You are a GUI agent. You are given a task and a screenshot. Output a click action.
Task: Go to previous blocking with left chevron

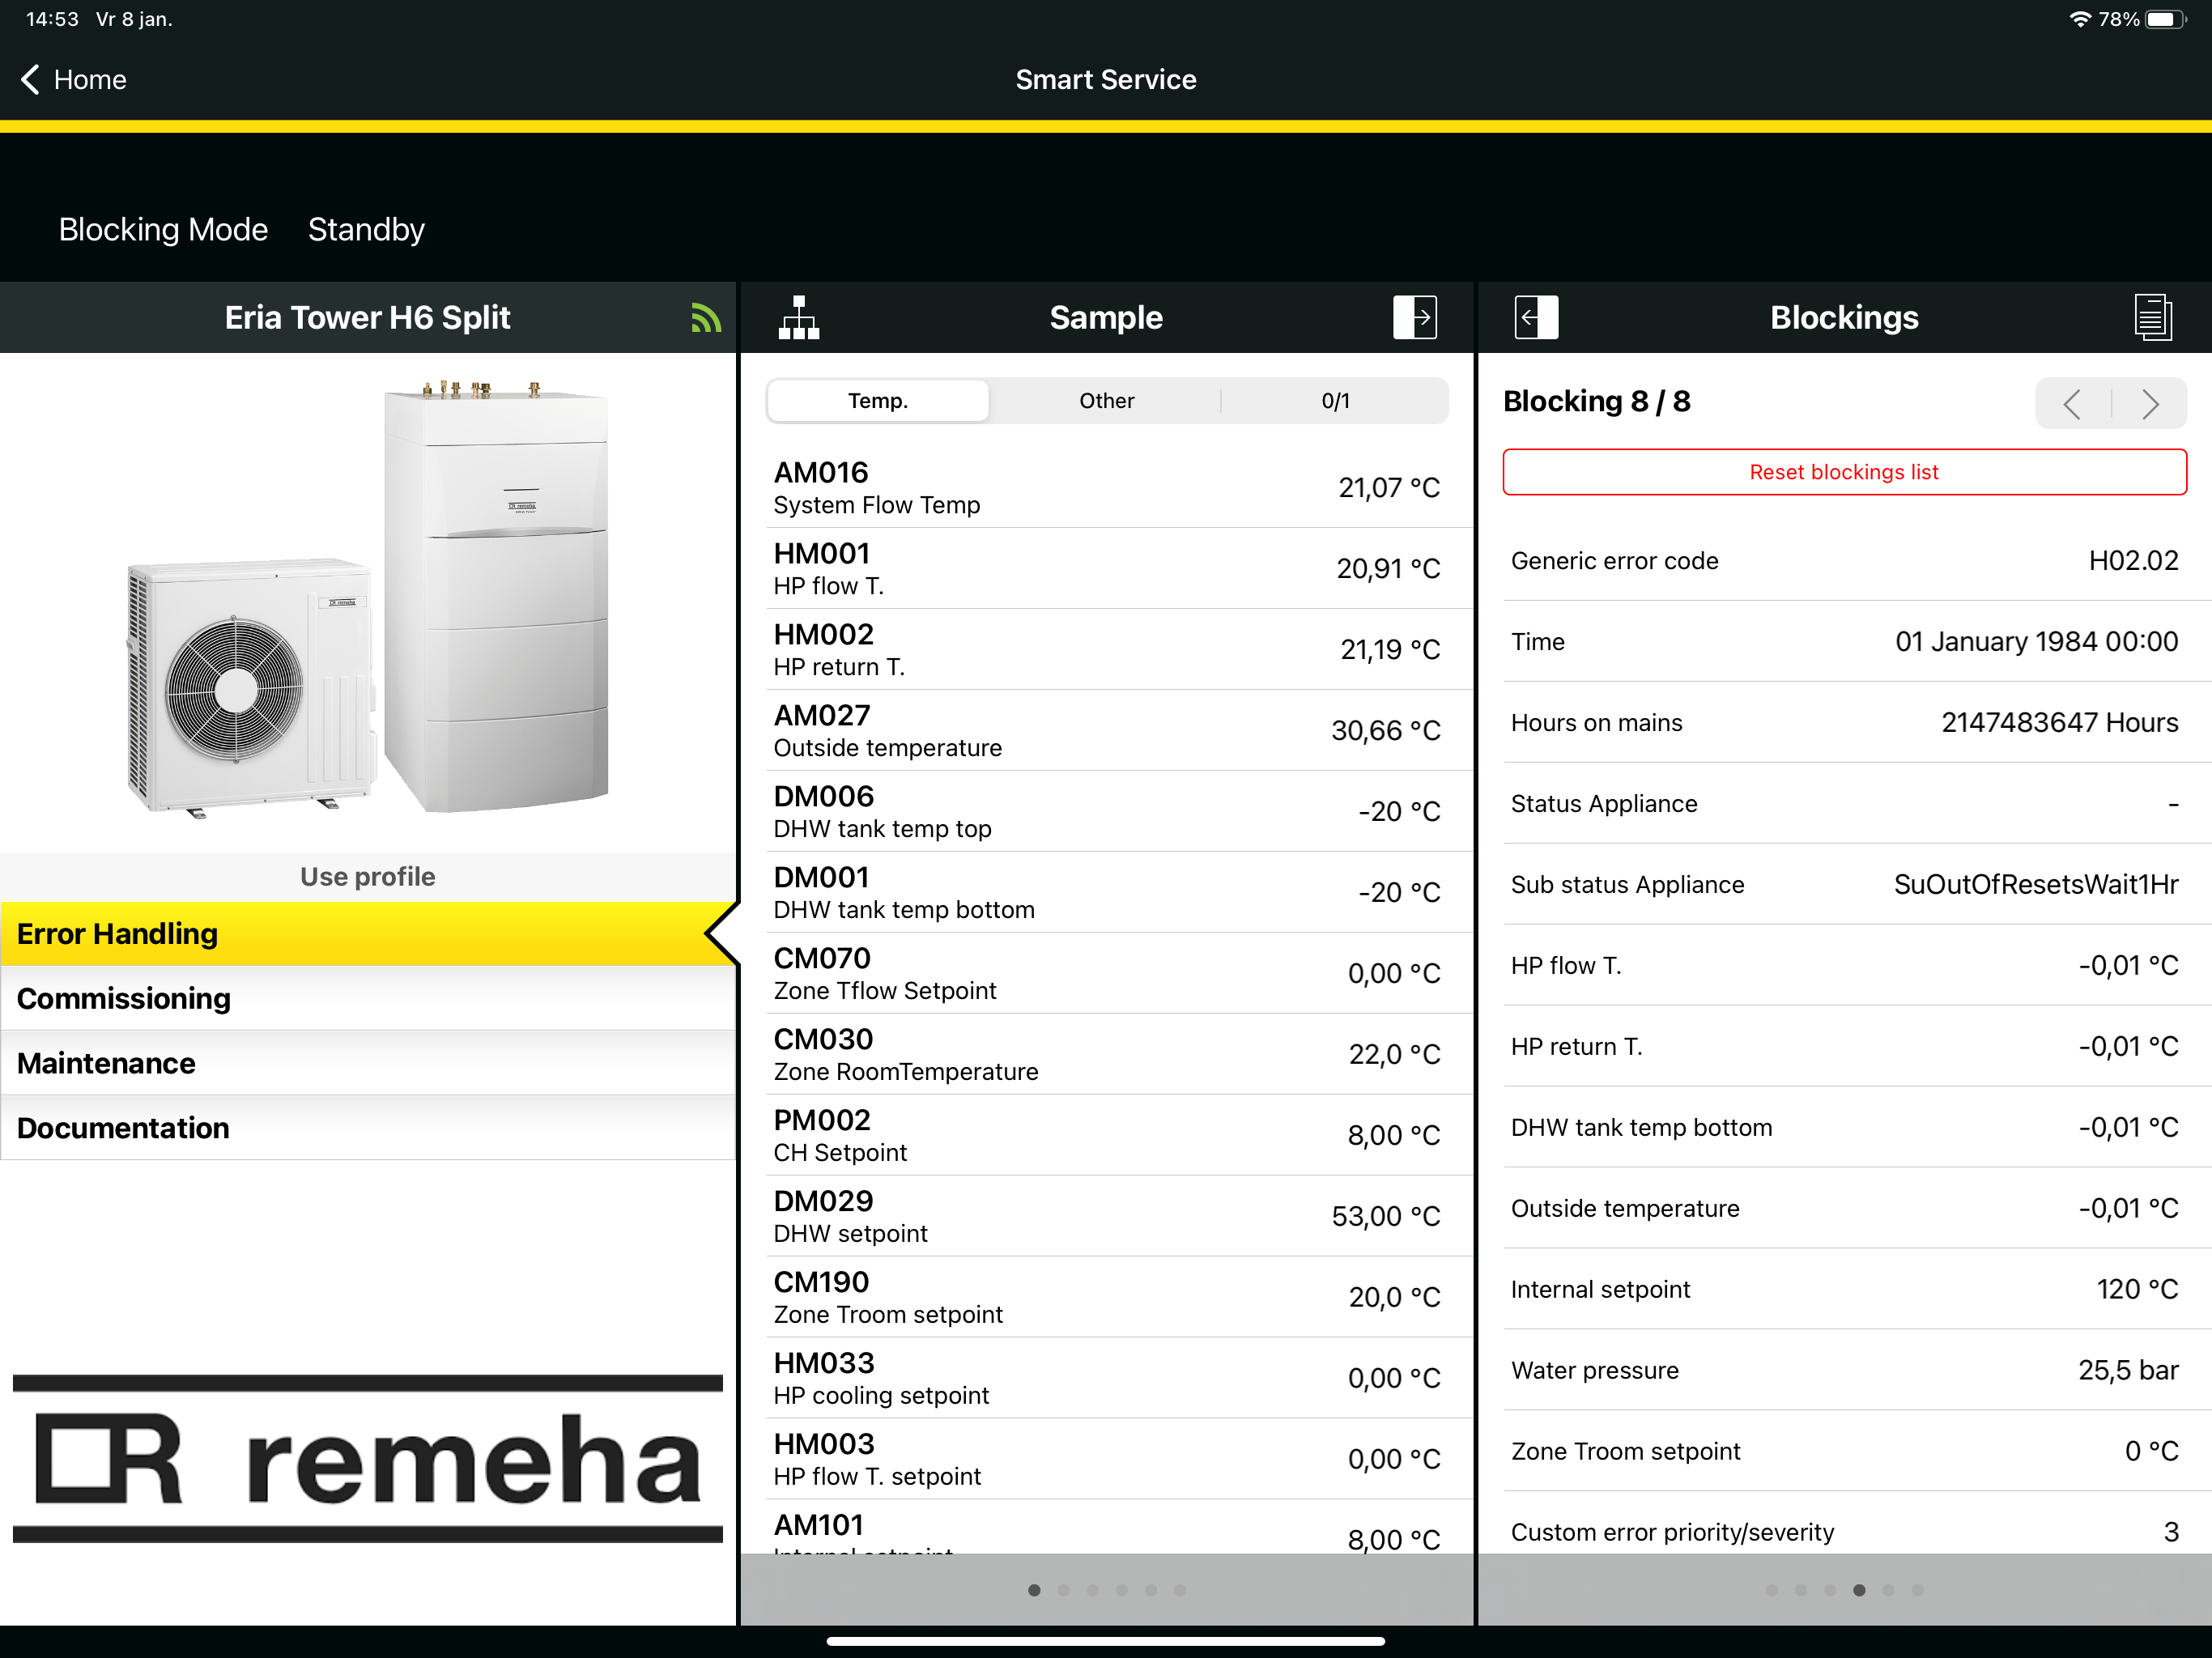point(2073,404)
